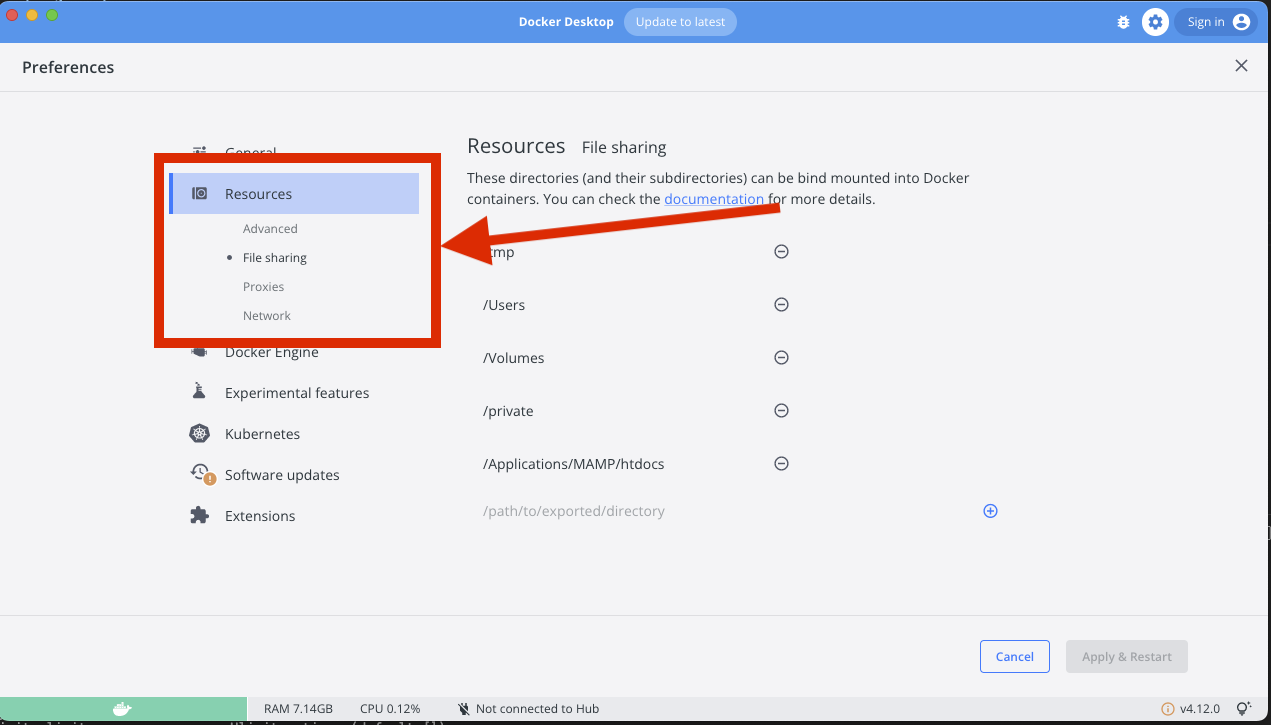Click the Sign in button
1271x725 pixels.
tap(1216, 22)
